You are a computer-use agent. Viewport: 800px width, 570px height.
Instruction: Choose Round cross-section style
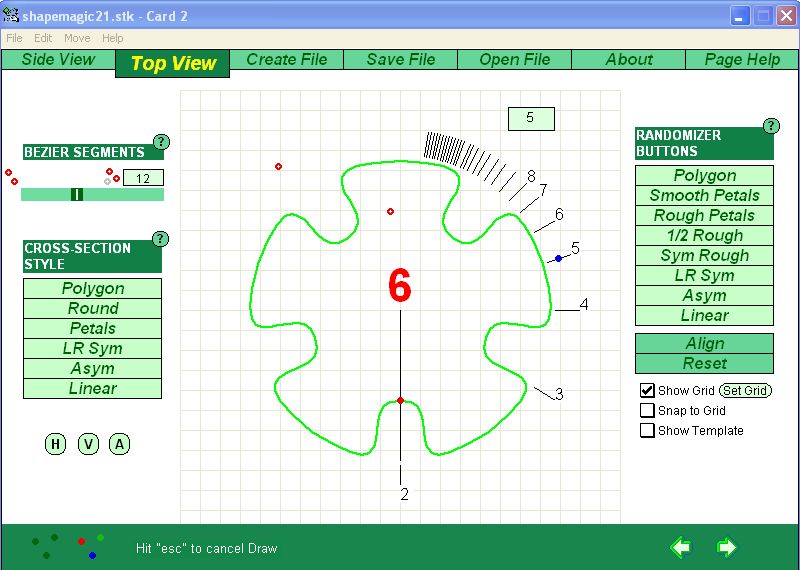point(92,308)
